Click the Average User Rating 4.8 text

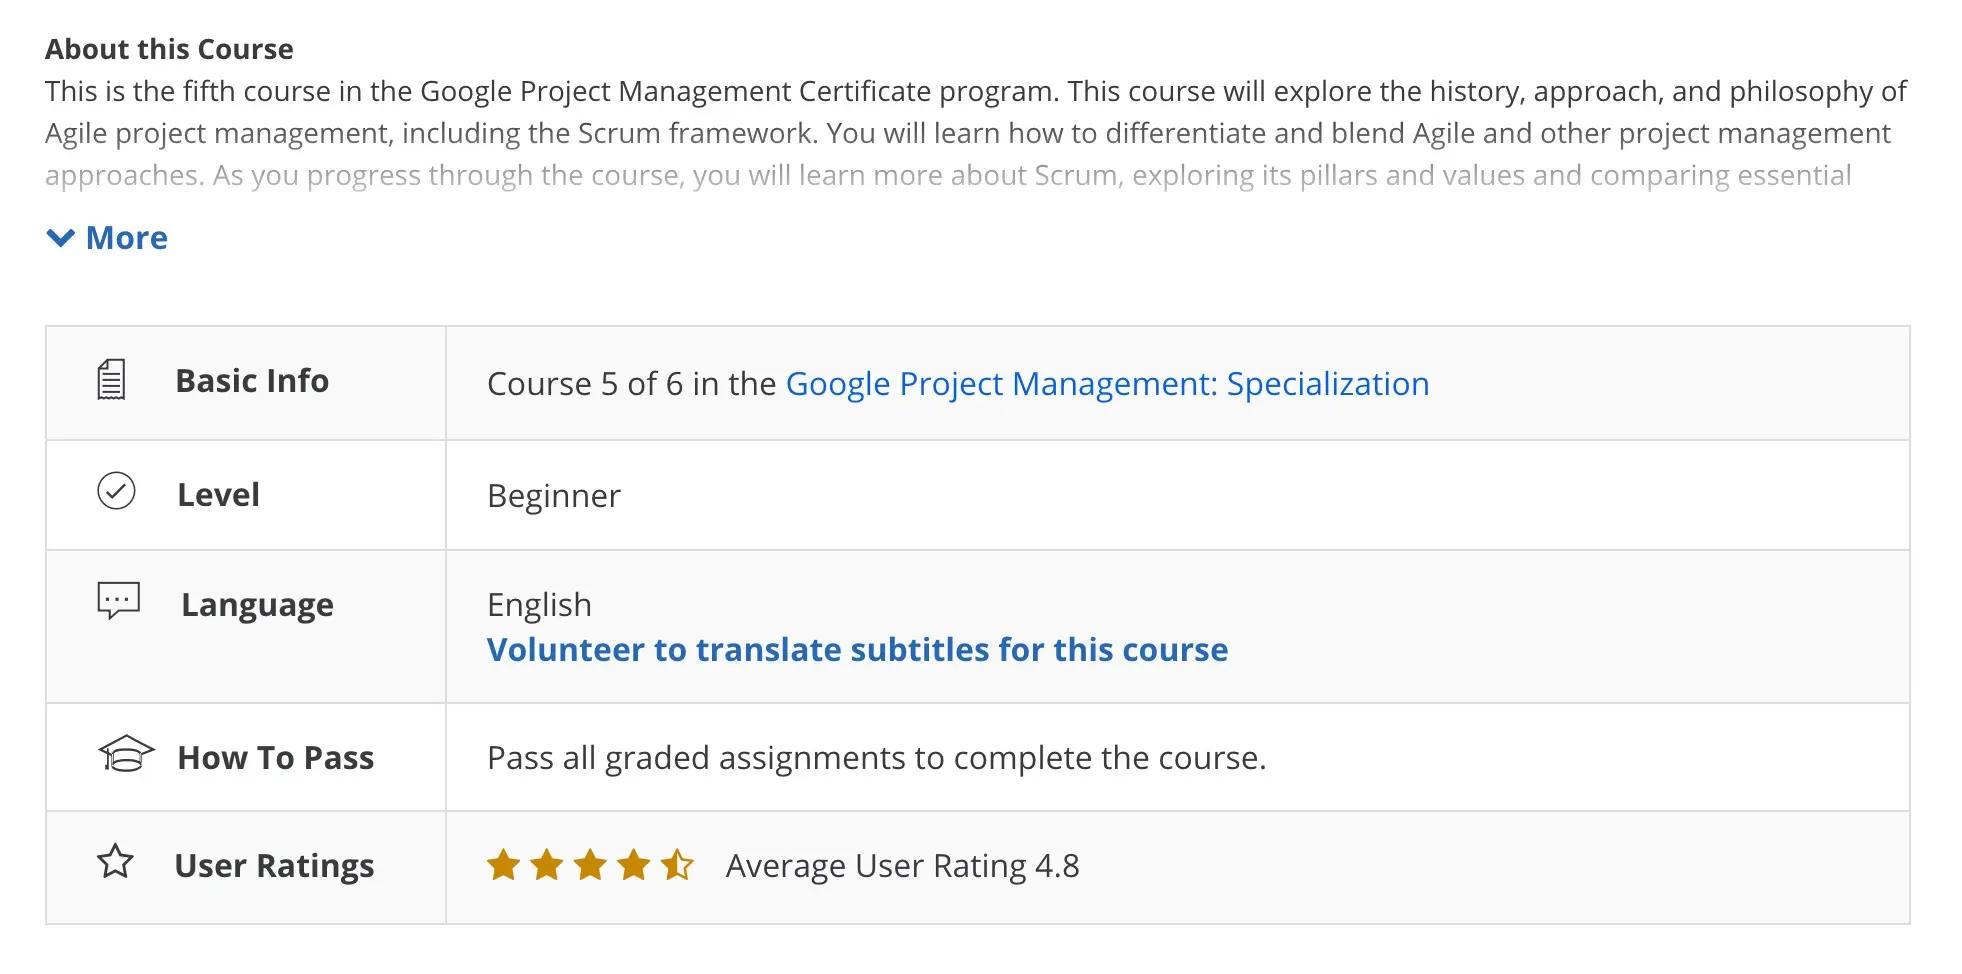pyautogui.click(x=902, y=866)
